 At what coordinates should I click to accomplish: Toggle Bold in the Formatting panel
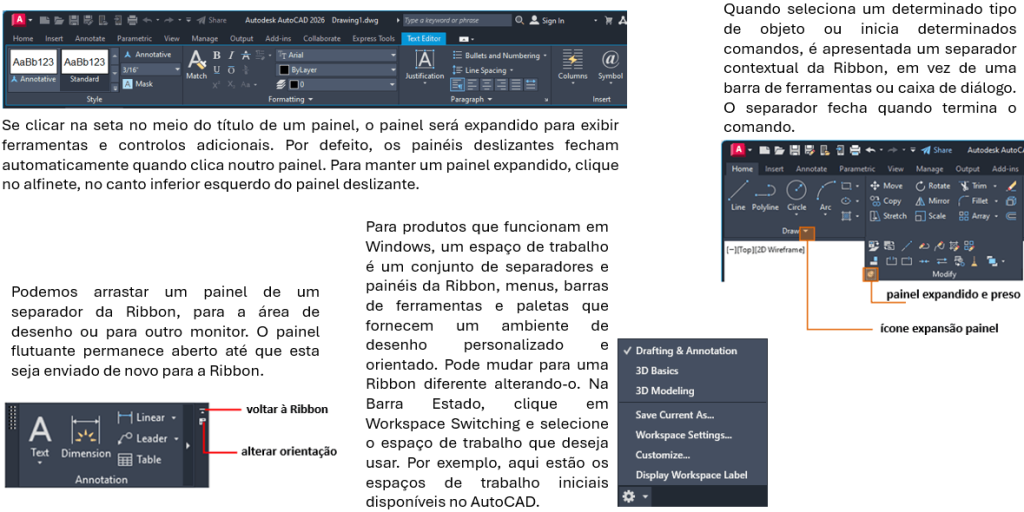click(217, 55)
